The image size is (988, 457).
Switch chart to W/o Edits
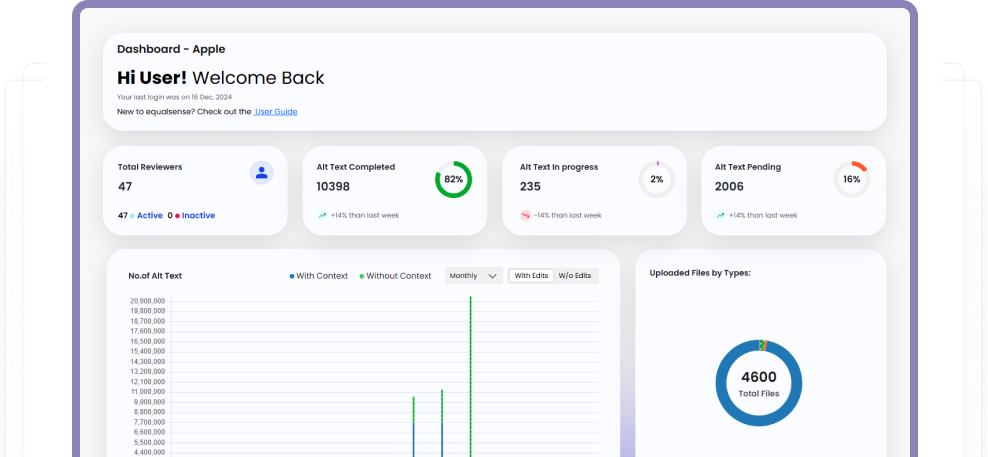[x=575, y=276]
